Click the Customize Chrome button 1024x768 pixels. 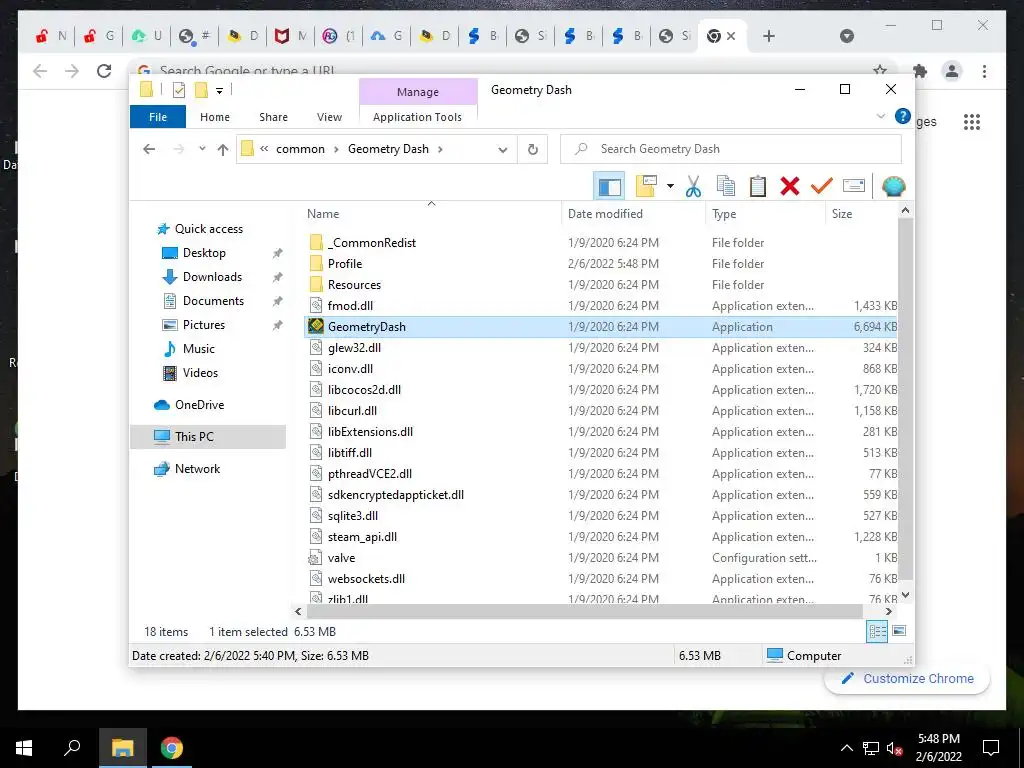(x=907, y=679)
